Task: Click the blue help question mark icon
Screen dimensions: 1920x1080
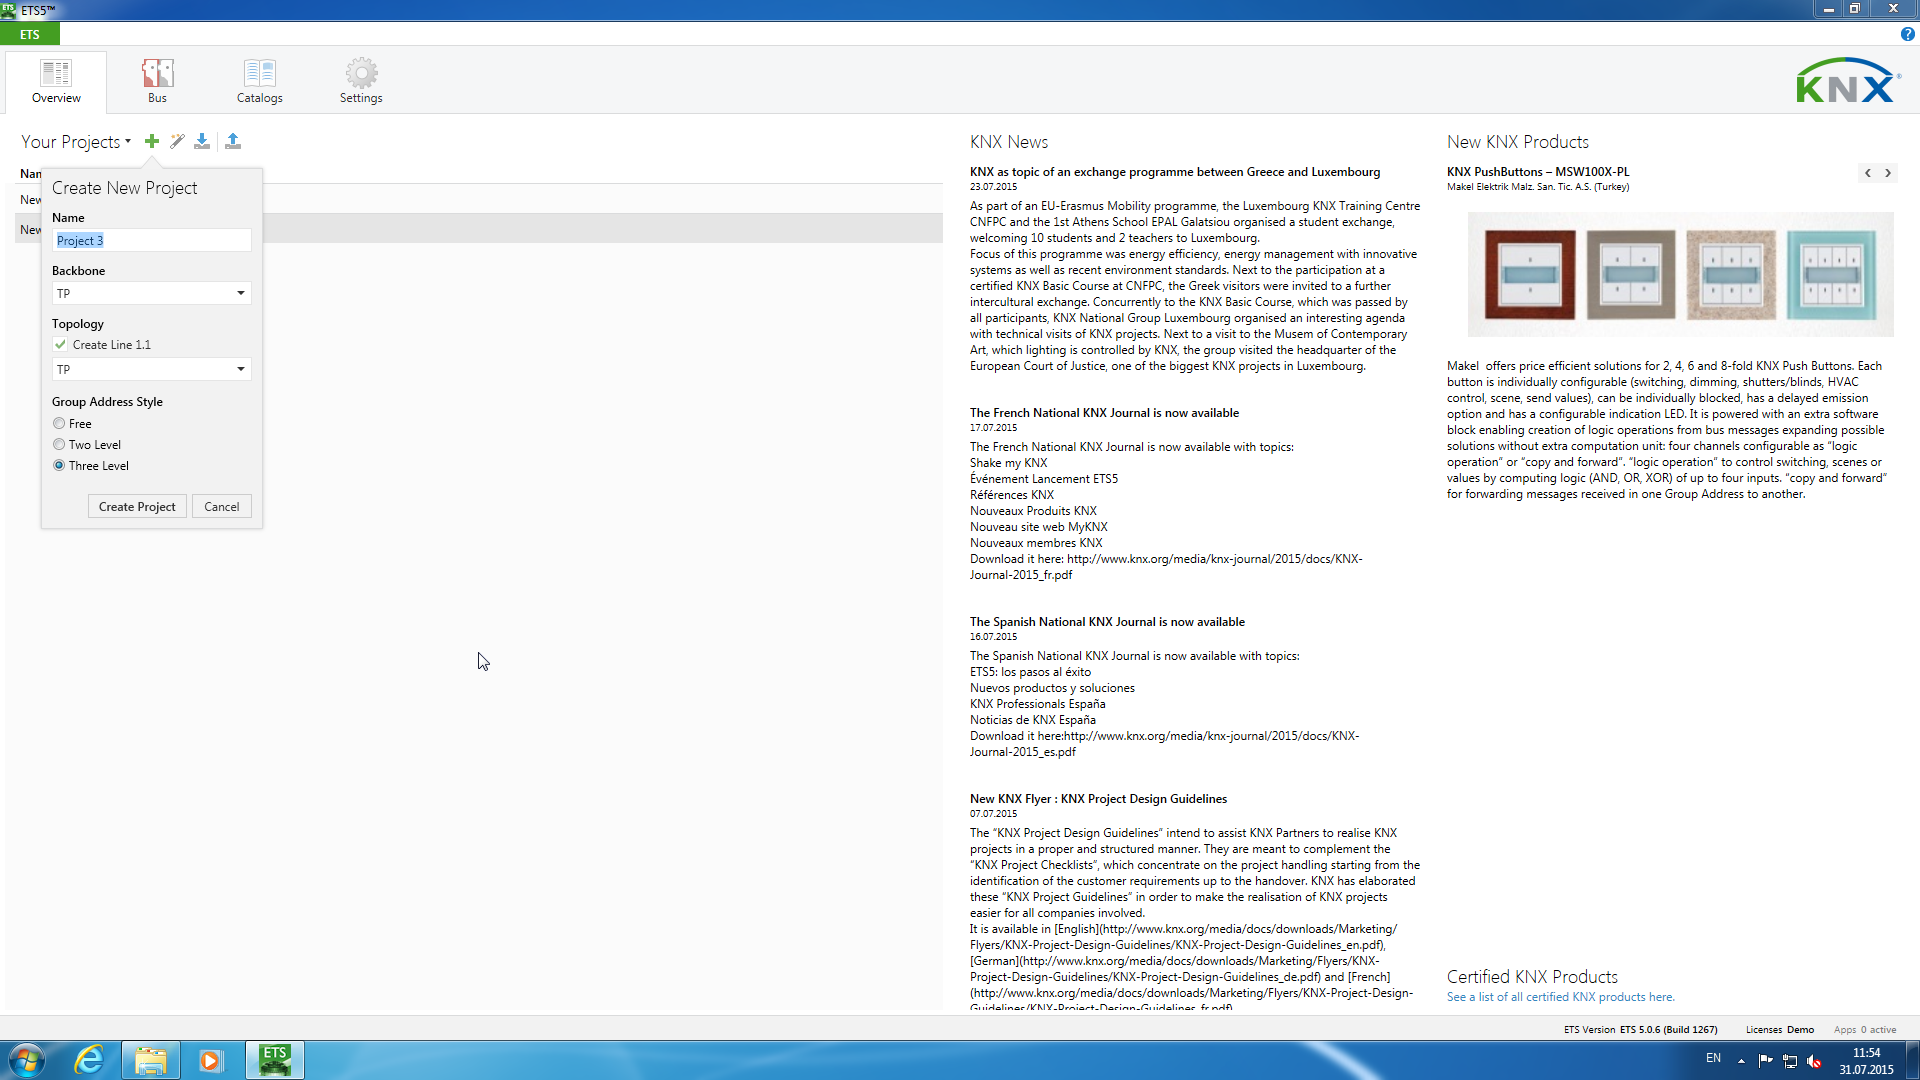Action: [x=1907, y=34]
